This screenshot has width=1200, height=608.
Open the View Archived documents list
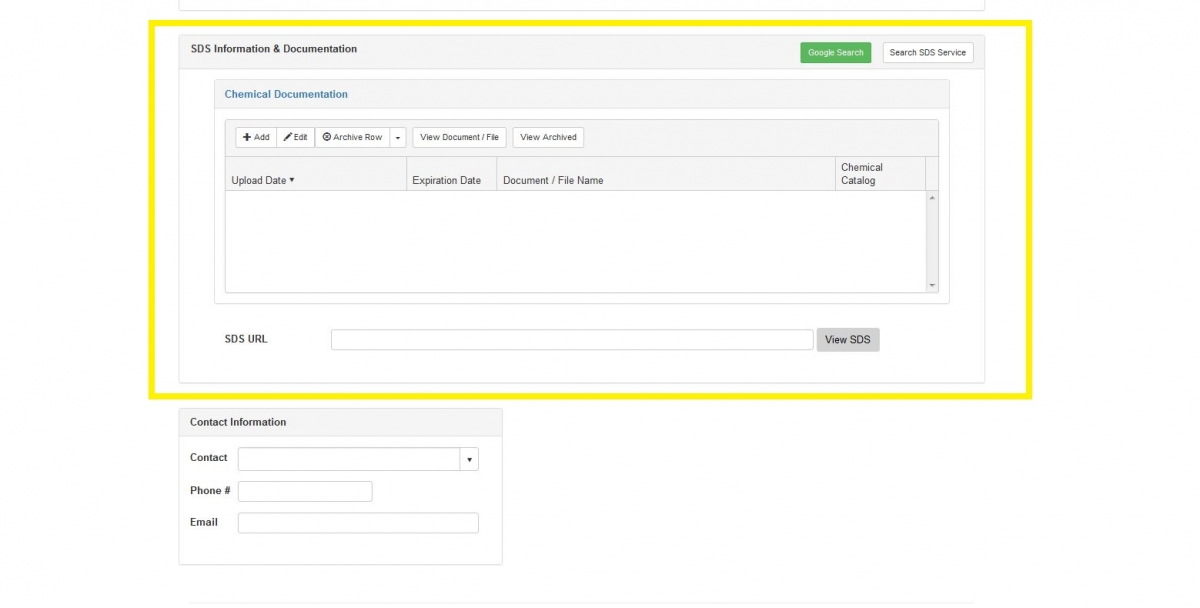547,137
